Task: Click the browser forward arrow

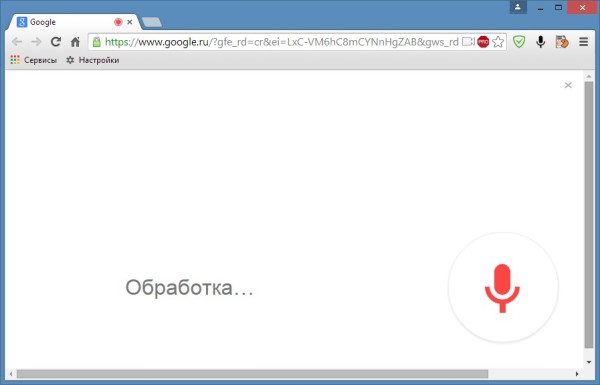Action: [36, 42]
